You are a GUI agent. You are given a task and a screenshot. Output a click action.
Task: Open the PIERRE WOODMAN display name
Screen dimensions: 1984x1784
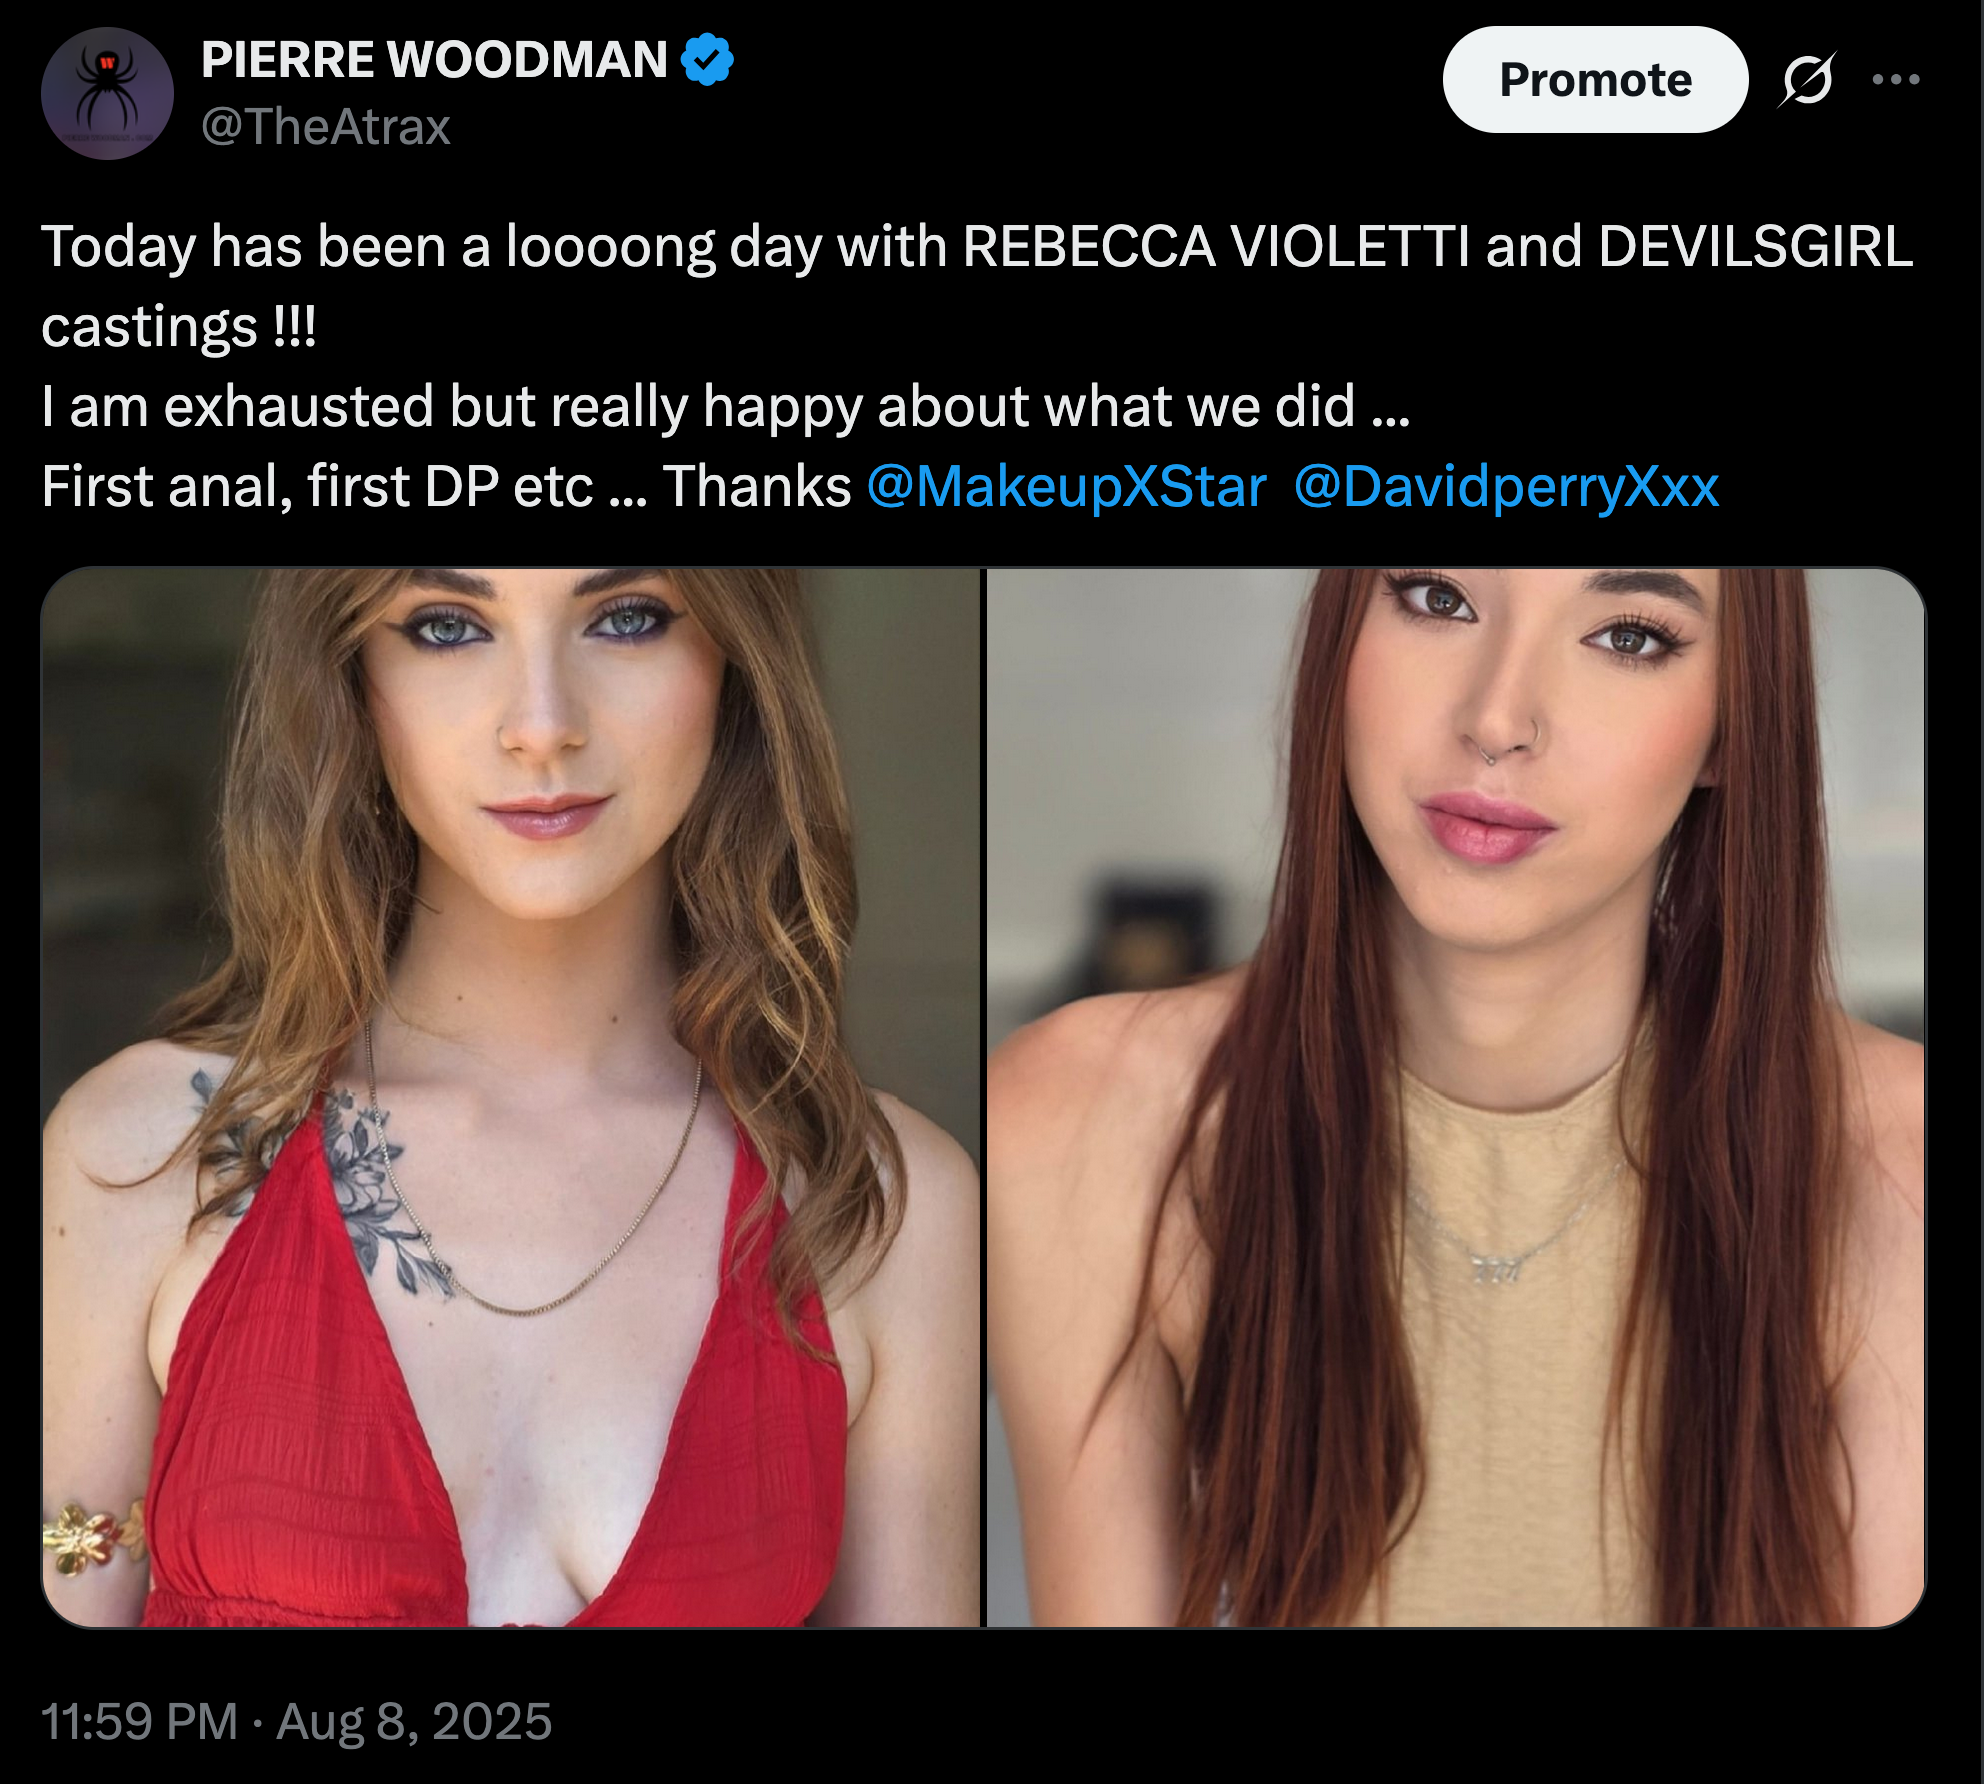[x=434, y=60]
